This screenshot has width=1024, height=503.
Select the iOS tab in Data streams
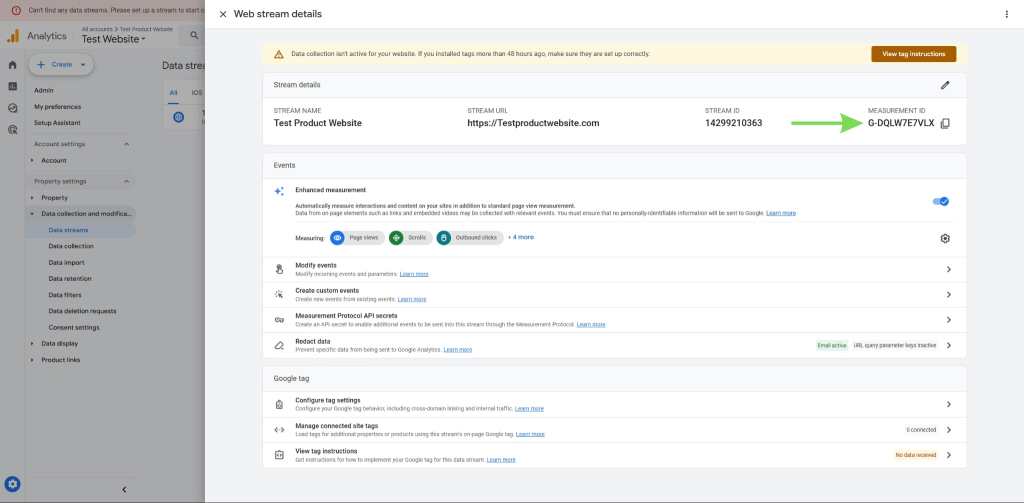click(197, 93)
